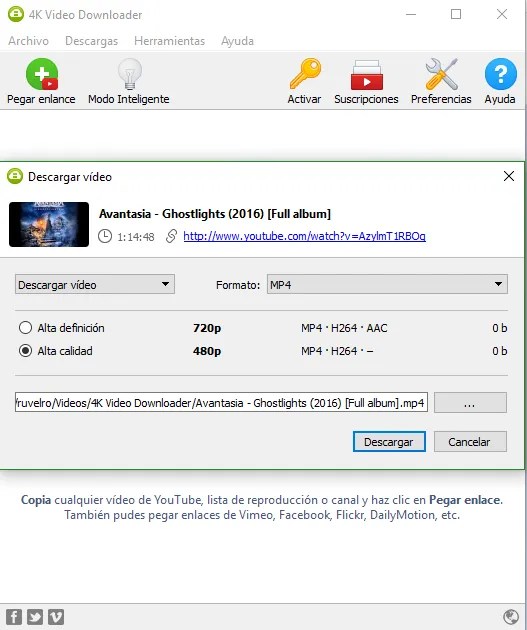527x630 pixels.
Task: Close the Descargar vídeo dialog
Action: [x=509, y=176]
